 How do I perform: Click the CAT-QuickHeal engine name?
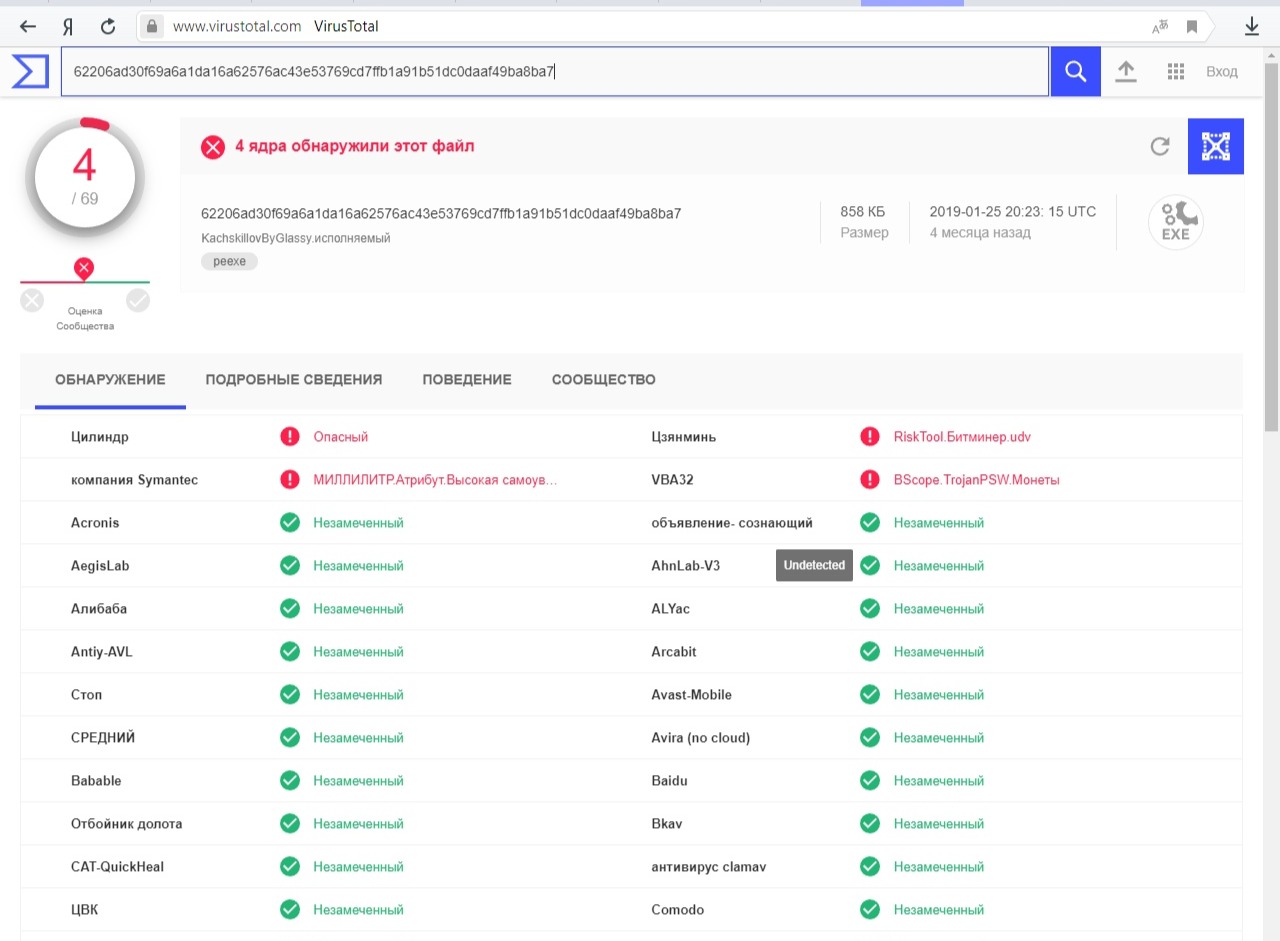[117, 867]
